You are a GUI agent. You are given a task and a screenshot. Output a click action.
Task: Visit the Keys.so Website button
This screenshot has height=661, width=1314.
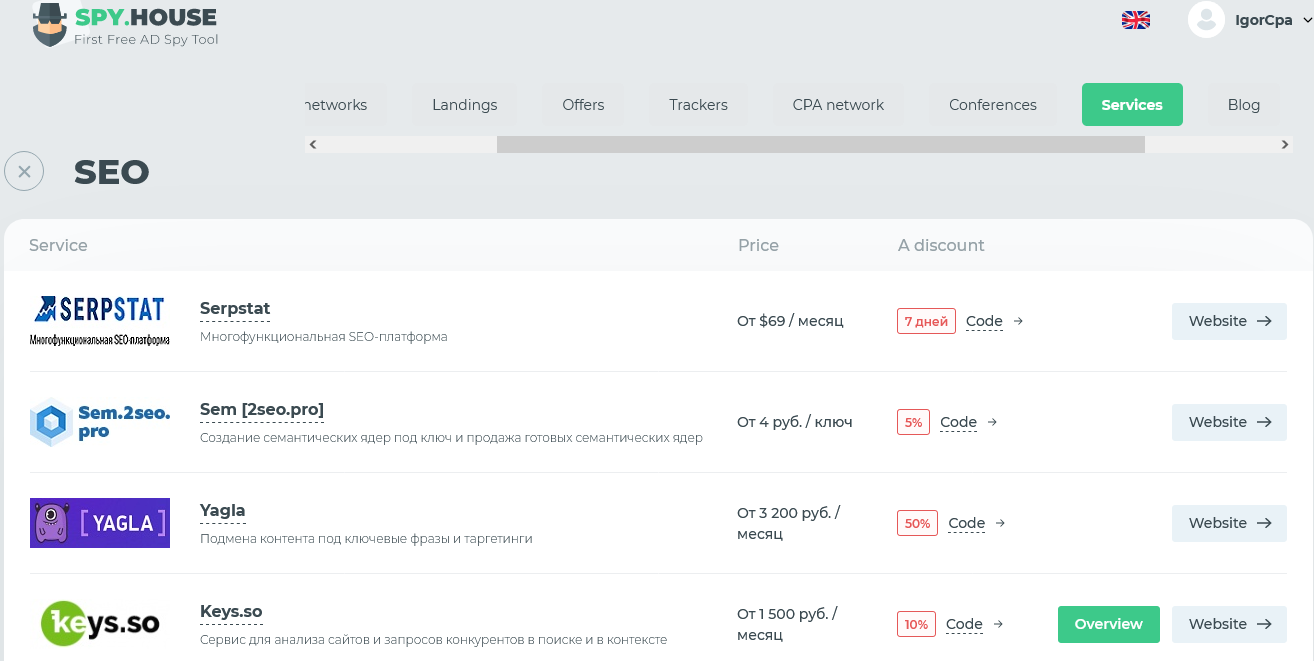tap(1229, 624)
